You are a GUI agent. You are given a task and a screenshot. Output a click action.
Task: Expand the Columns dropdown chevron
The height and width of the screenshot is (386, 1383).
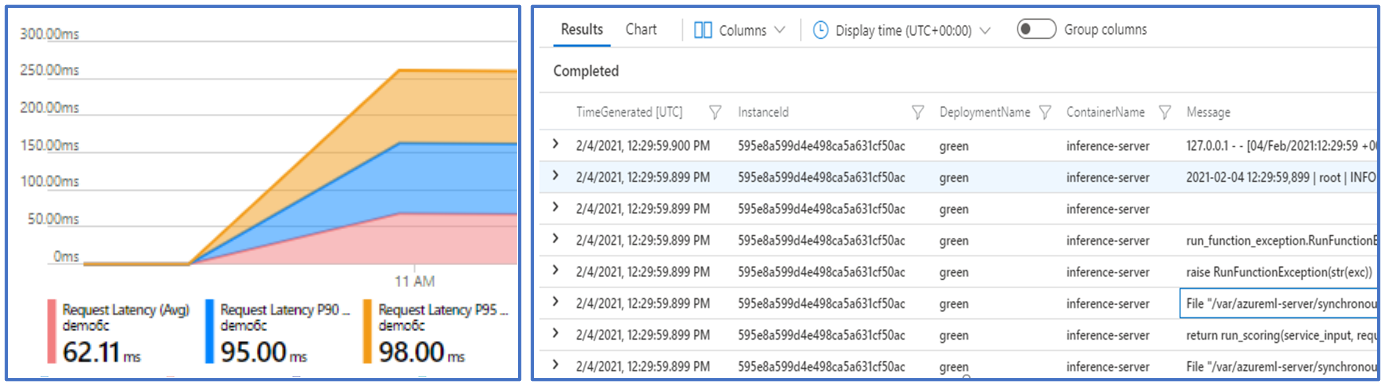[x=780, y=31]
